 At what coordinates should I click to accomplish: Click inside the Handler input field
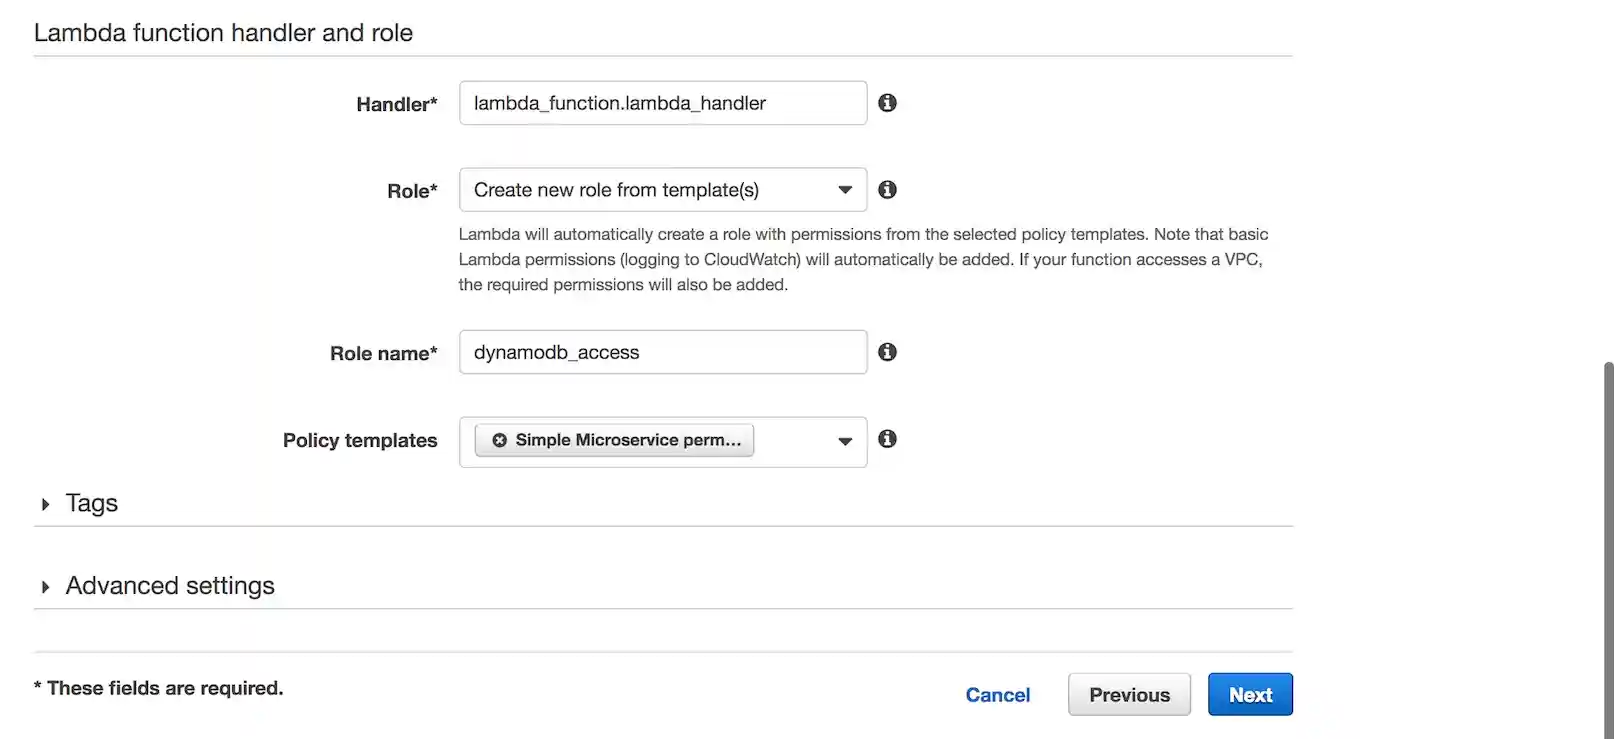tap(662, 102)
